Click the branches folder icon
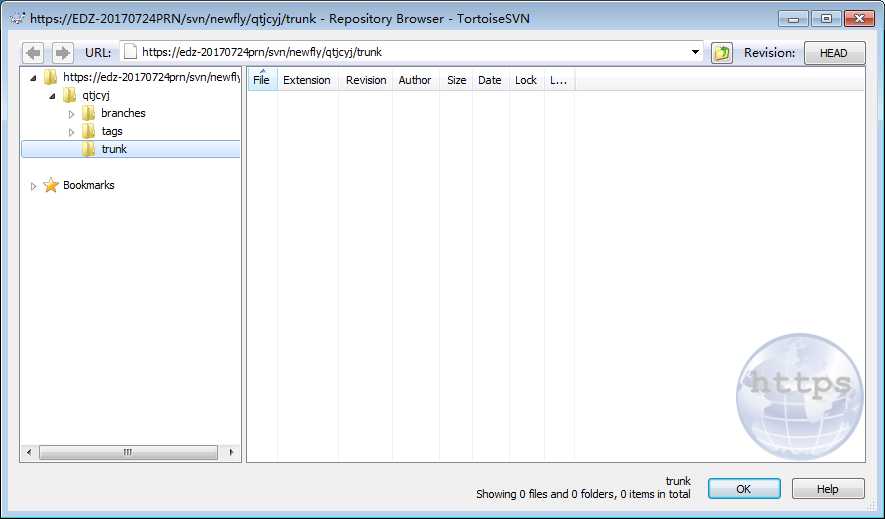 [x=88, y=113]
